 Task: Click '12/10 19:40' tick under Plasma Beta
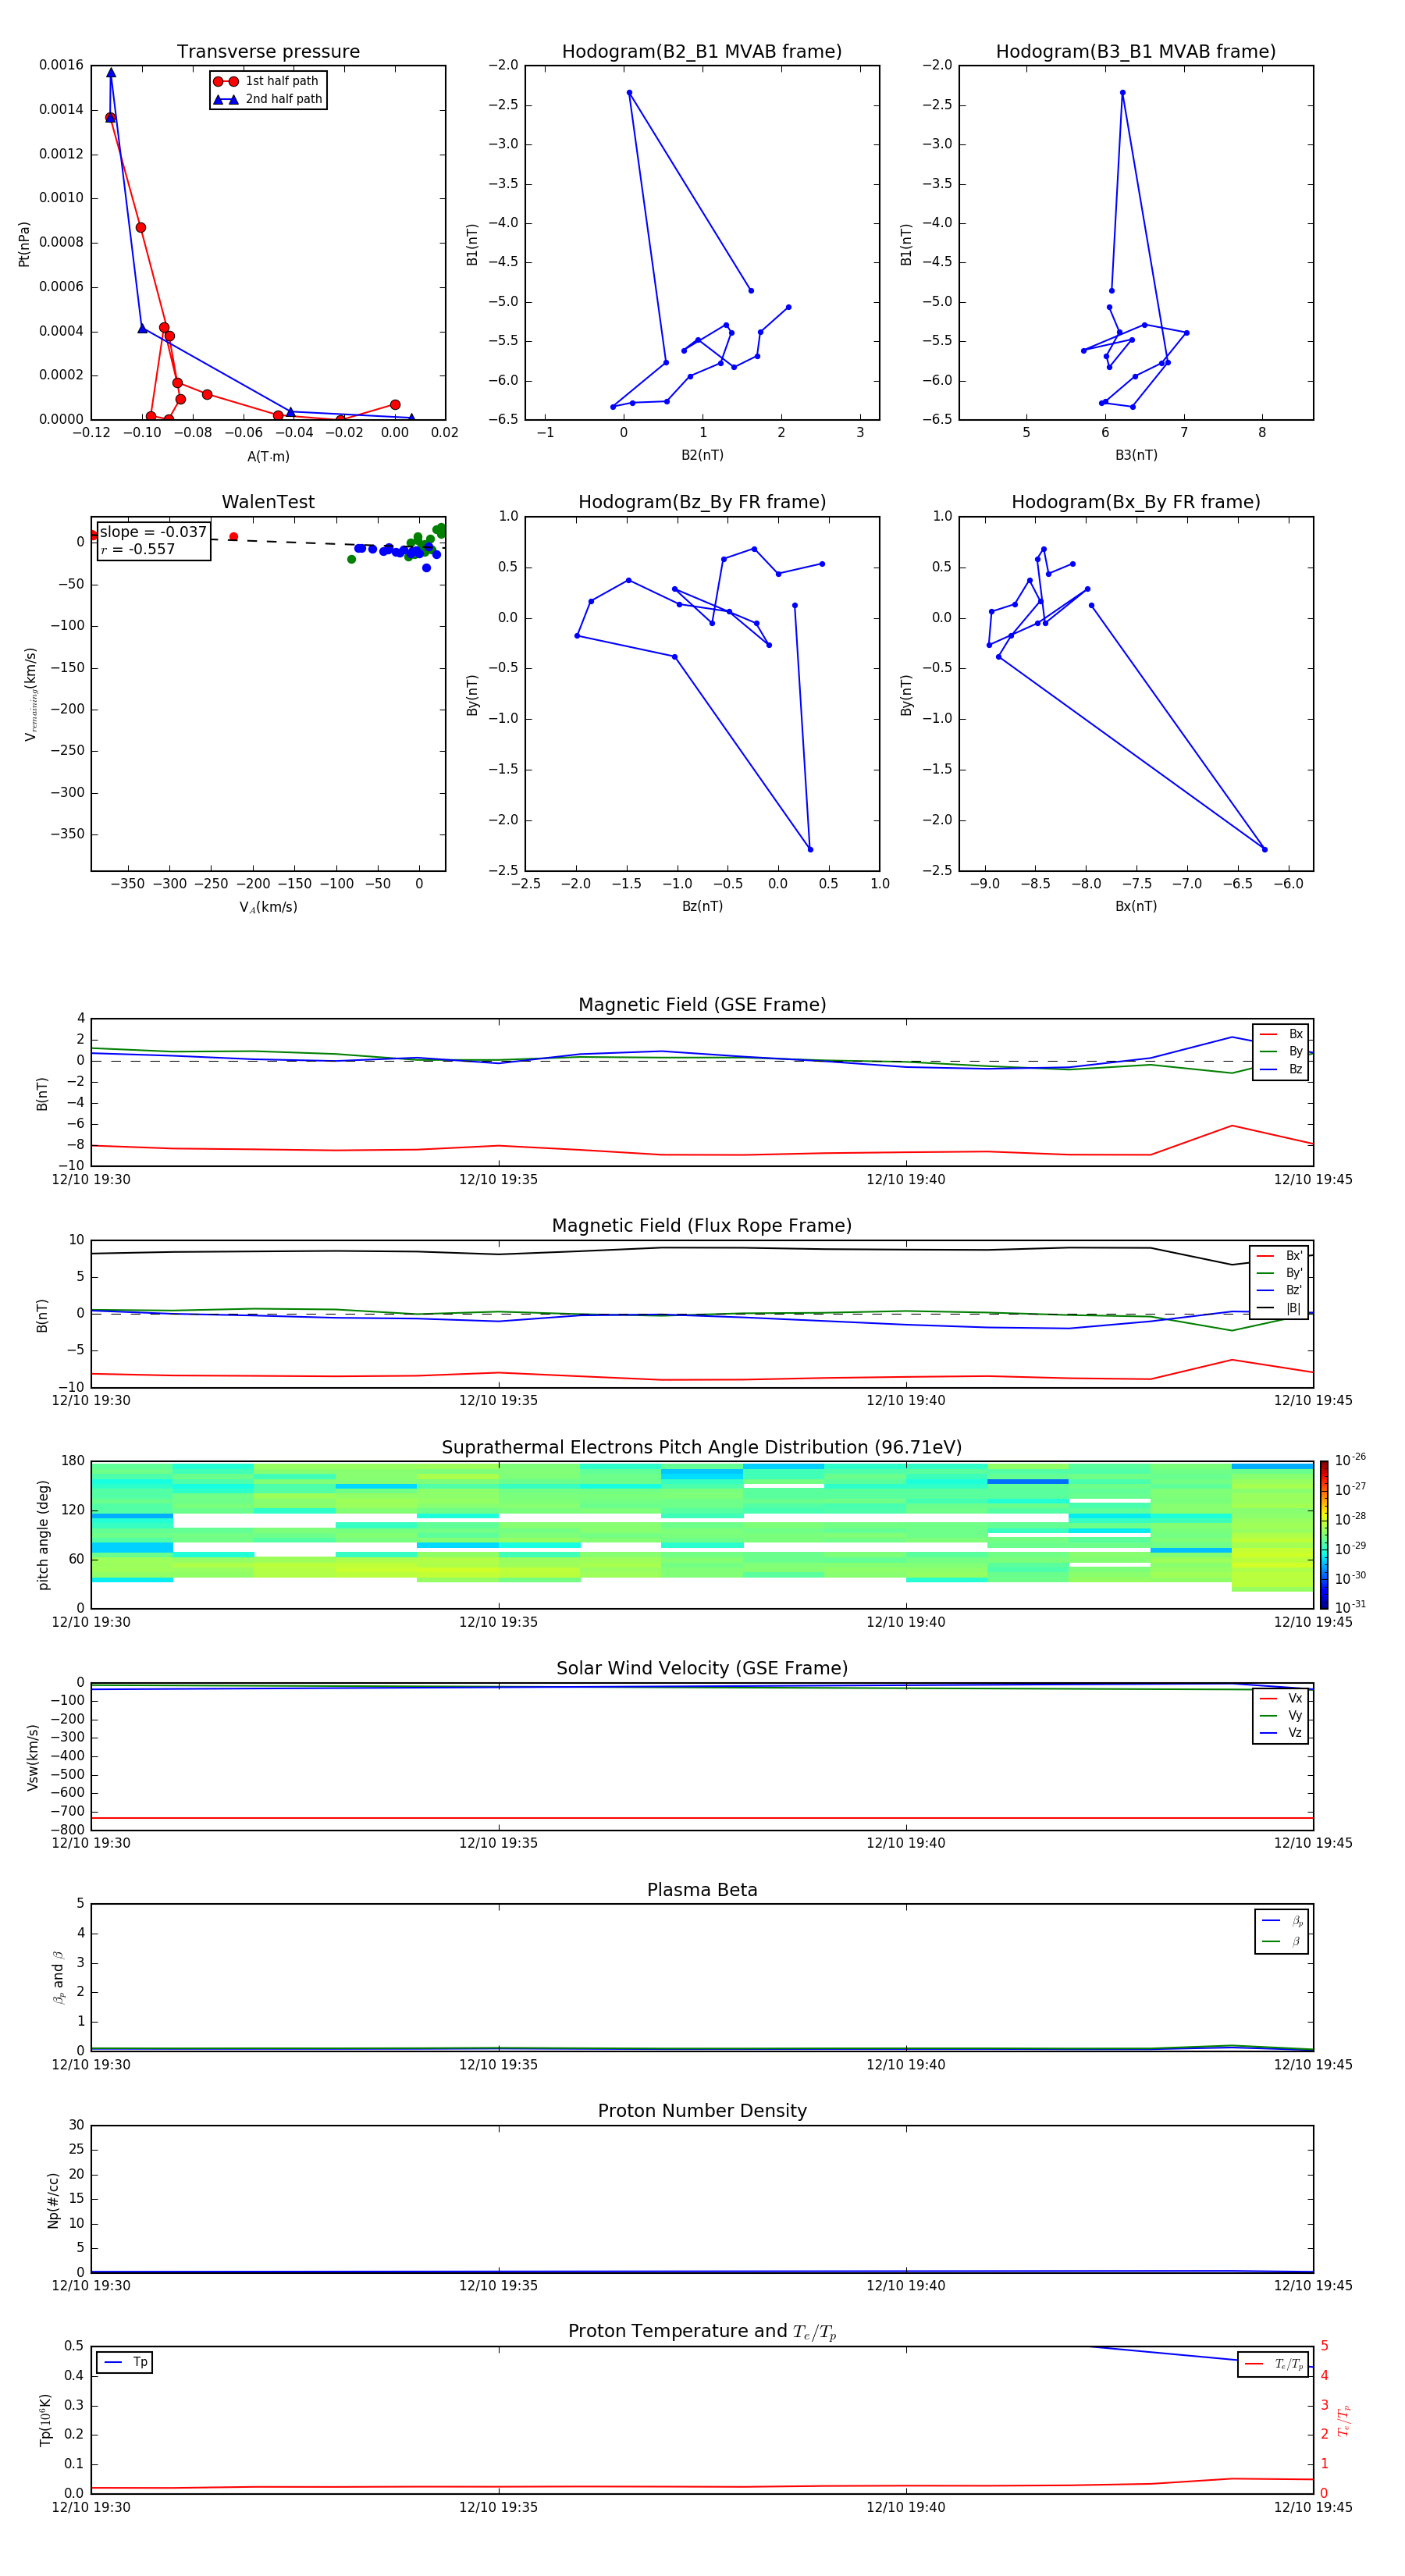[906, 2065]
